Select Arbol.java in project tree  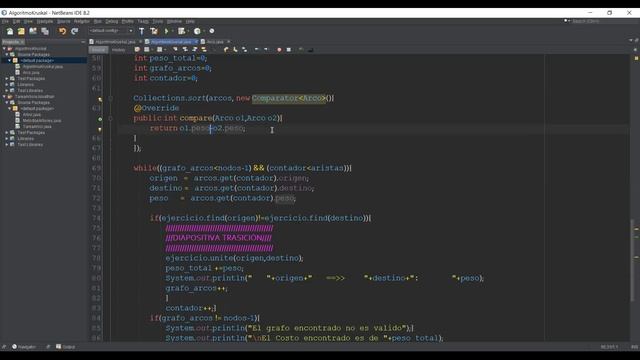(x=32, y=115)
